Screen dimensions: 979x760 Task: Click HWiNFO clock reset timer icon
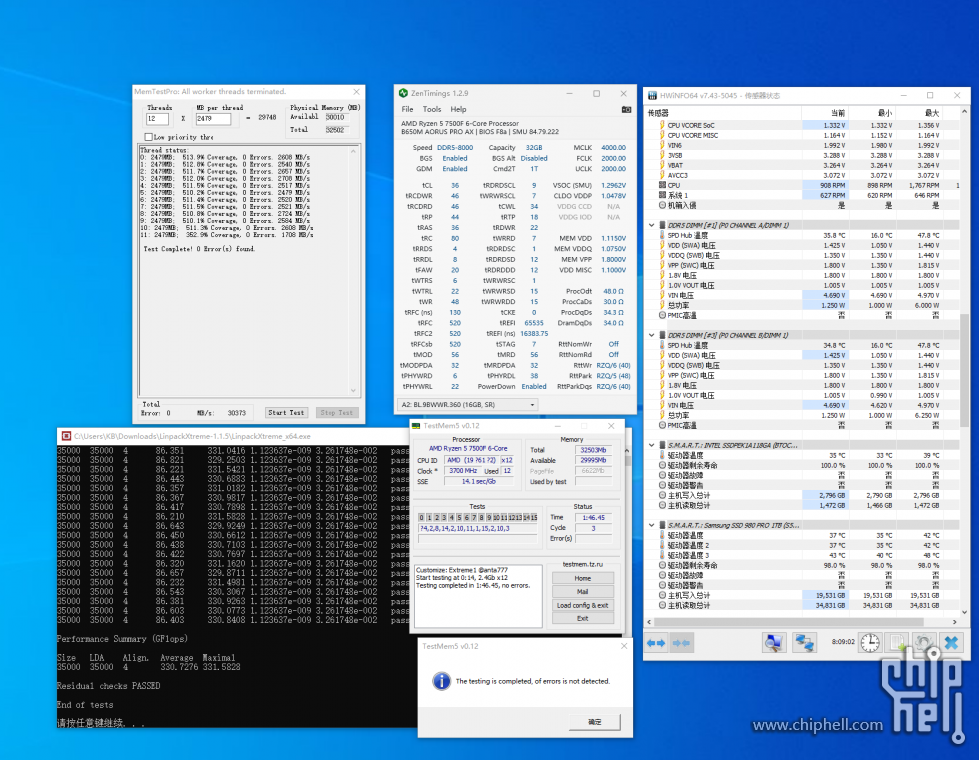[x=870, y=643]
